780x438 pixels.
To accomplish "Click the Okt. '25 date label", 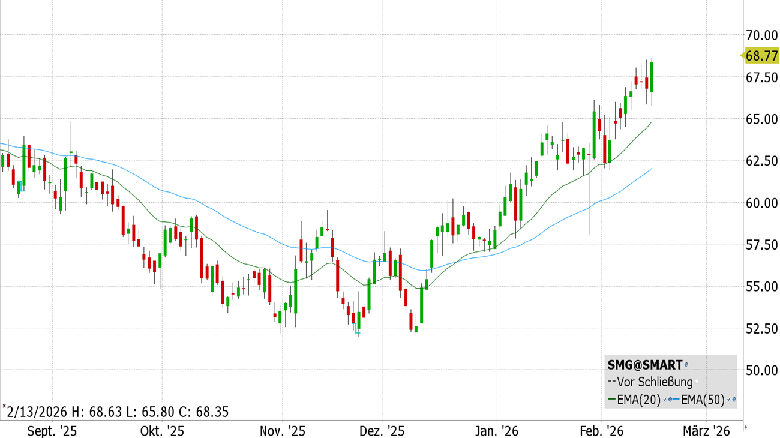I will (162, 431).
